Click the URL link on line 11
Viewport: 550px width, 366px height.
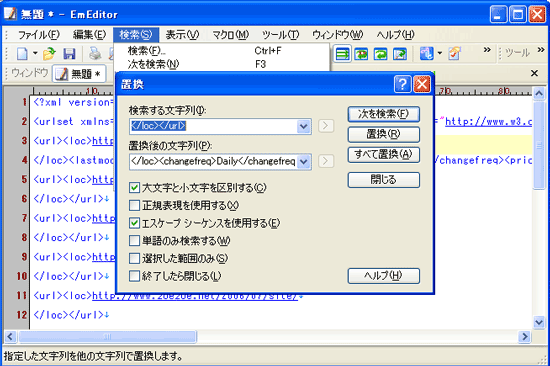click(x=195, y=296)
